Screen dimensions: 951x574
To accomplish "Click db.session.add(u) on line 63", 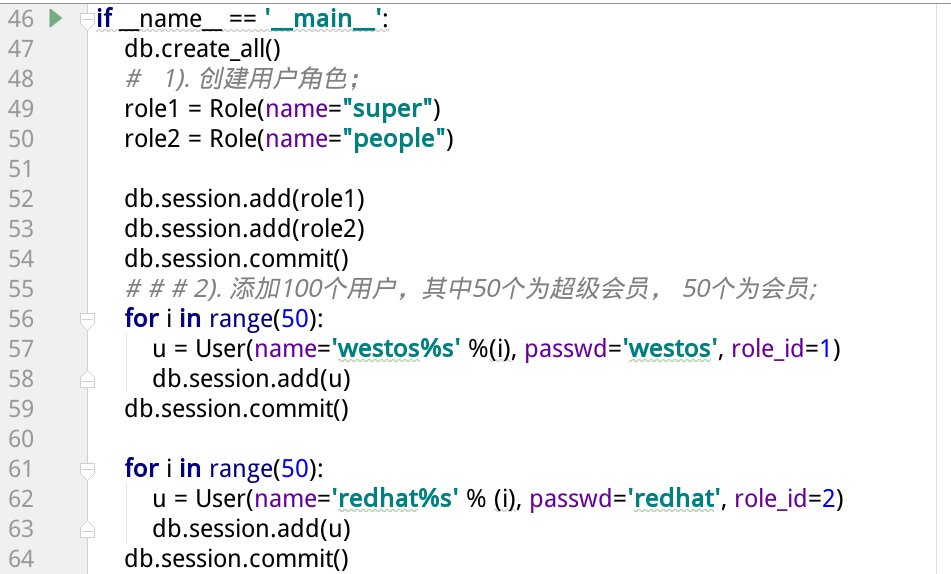I will (252, 529).
